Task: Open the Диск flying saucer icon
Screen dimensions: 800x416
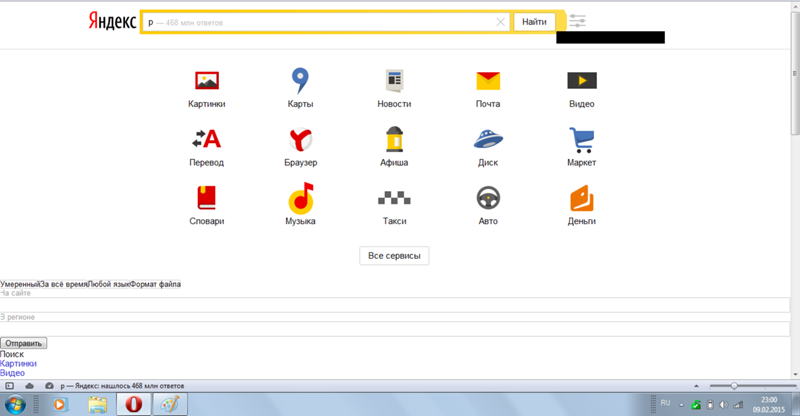Action: coord(488,139)
